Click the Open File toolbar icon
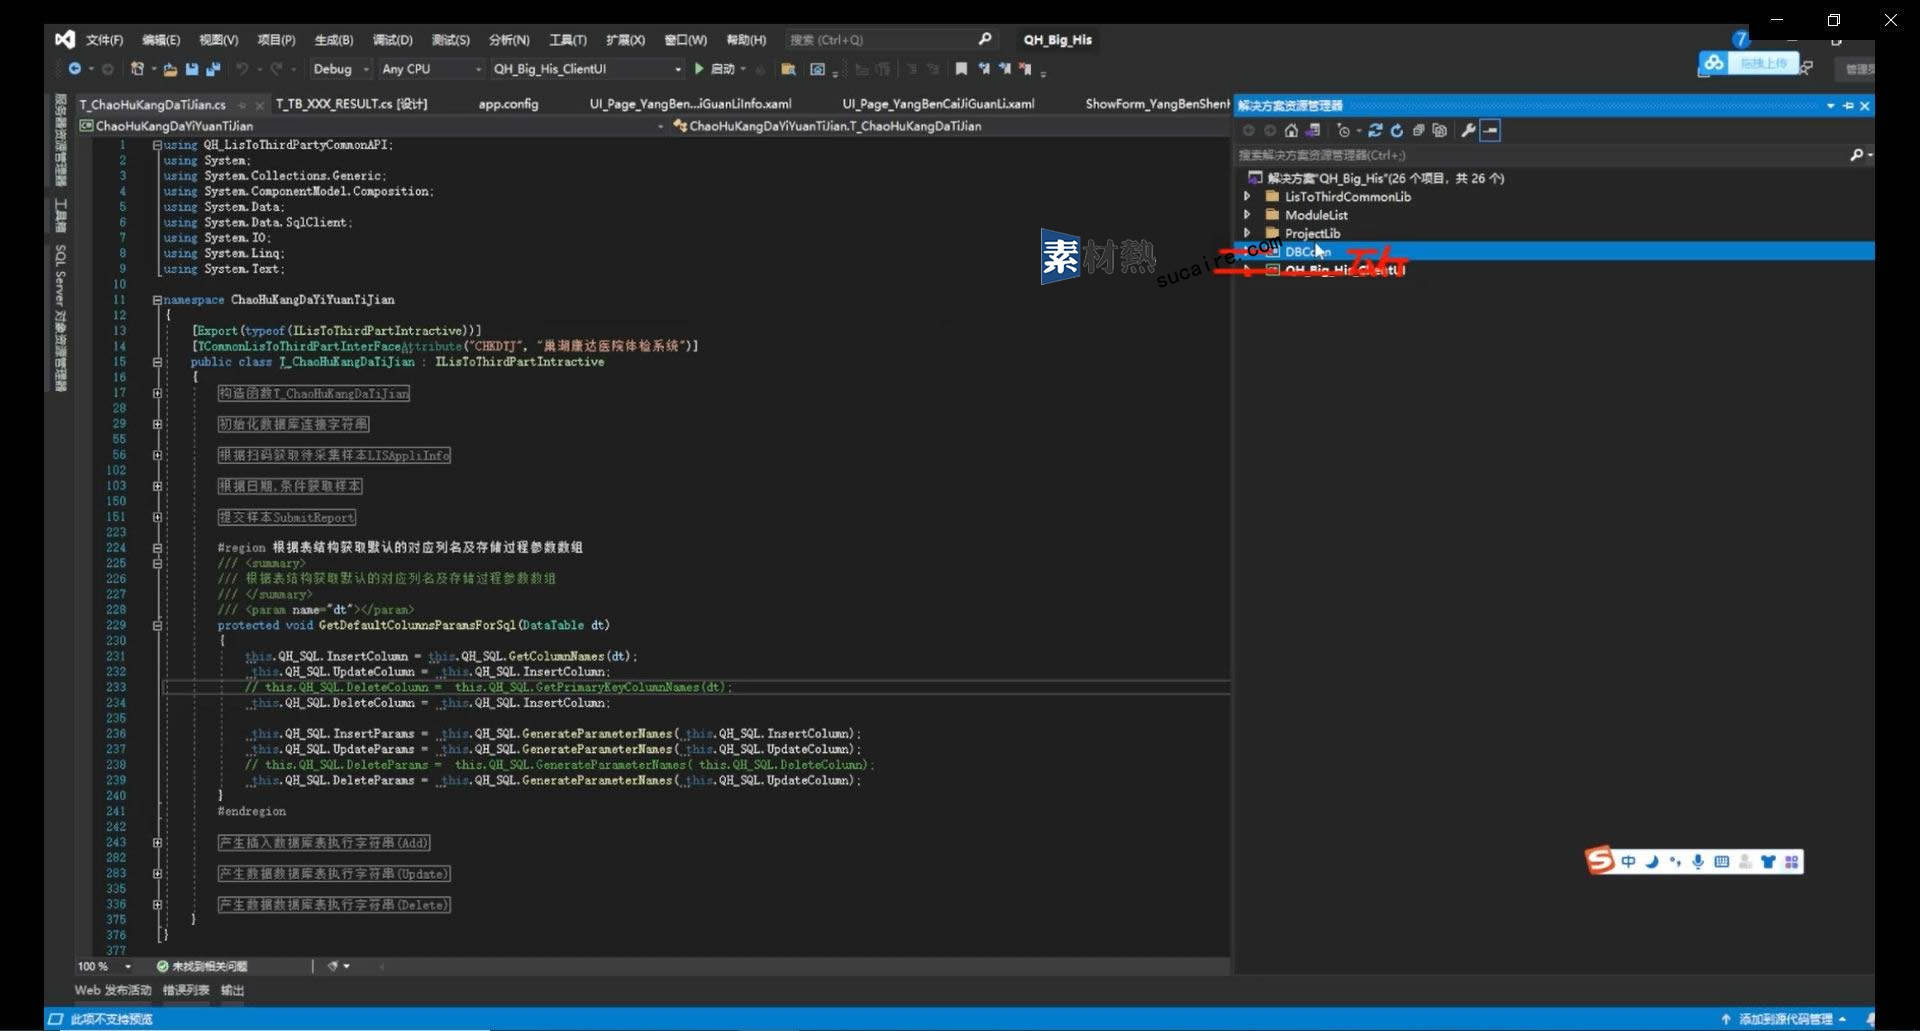This screenshot has height=1031, width=1920. pyautogui.click(x=170, y=69)
